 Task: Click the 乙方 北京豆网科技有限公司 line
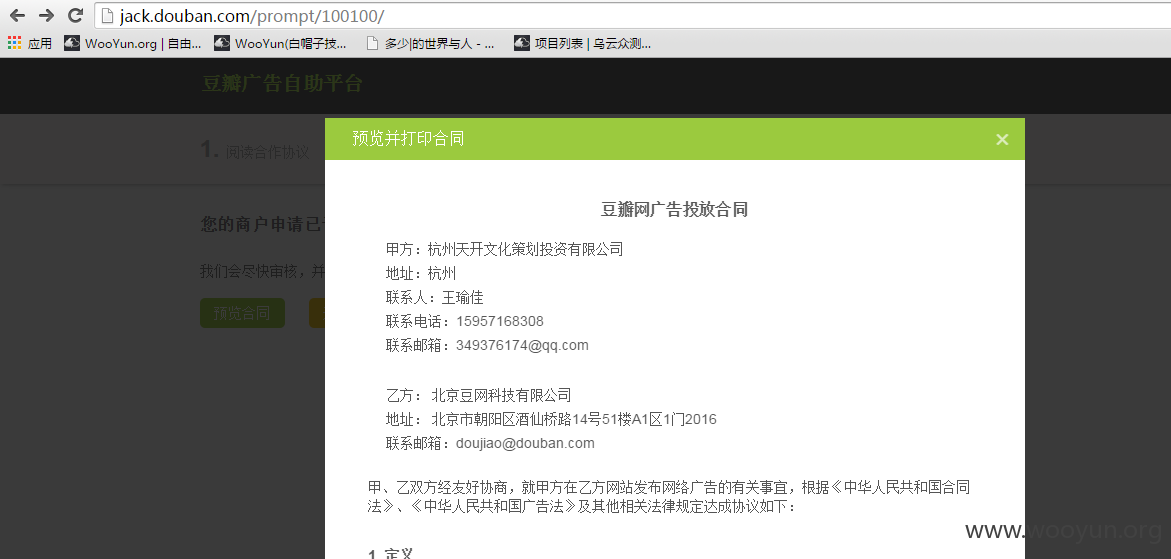click(478, 395)
